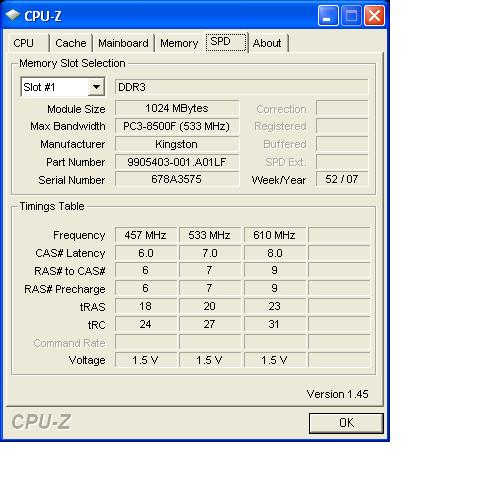Screen dimensions: 486x504
Task: Select the Slot #1 combo box
Action: pos(63,87)
